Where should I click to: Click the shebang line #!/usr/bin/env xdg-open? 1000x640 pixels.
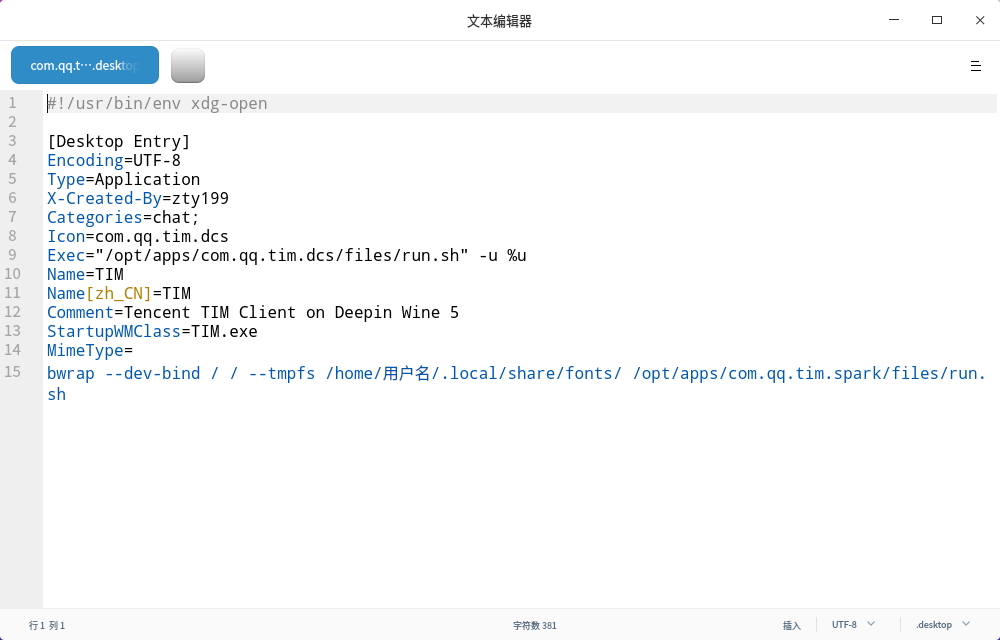tap(158, 104)
